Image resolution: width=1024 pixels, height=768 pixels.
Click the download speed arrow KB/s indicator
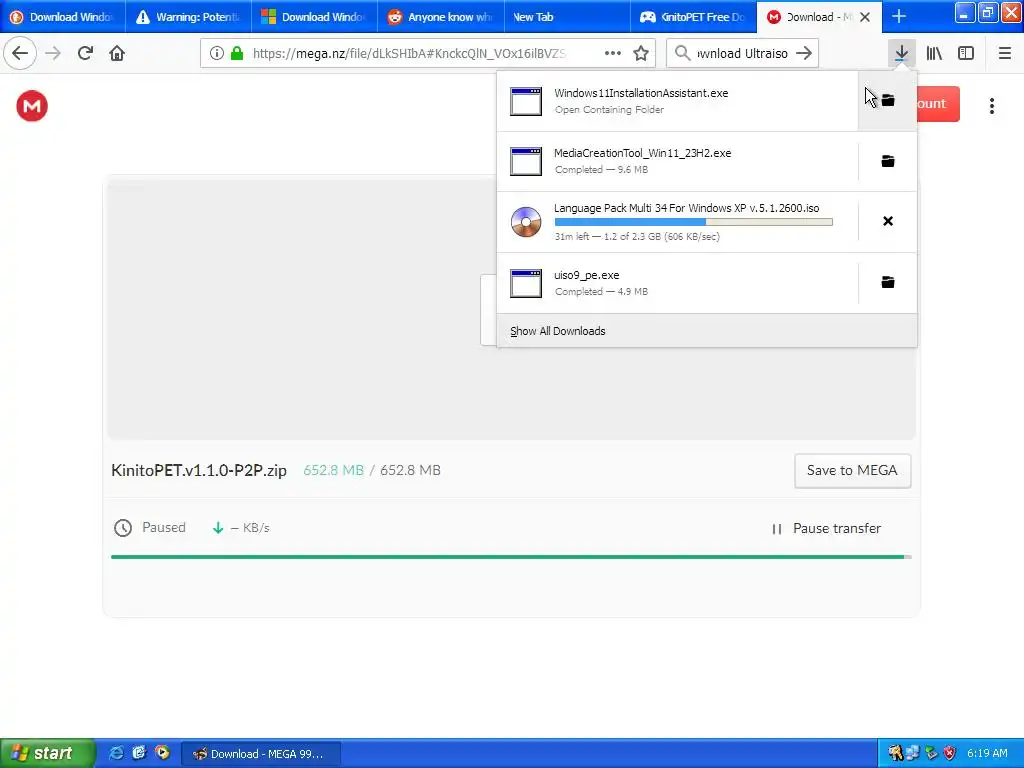(x=241, y=528)
